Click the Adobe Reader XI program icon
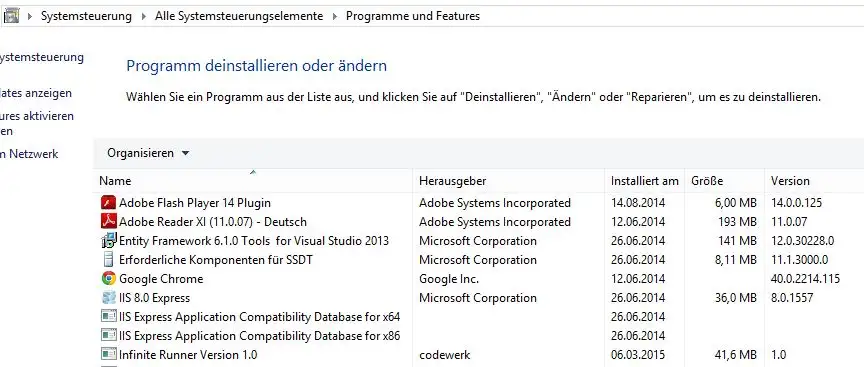The image size is (864, 367). coord(109,222)
